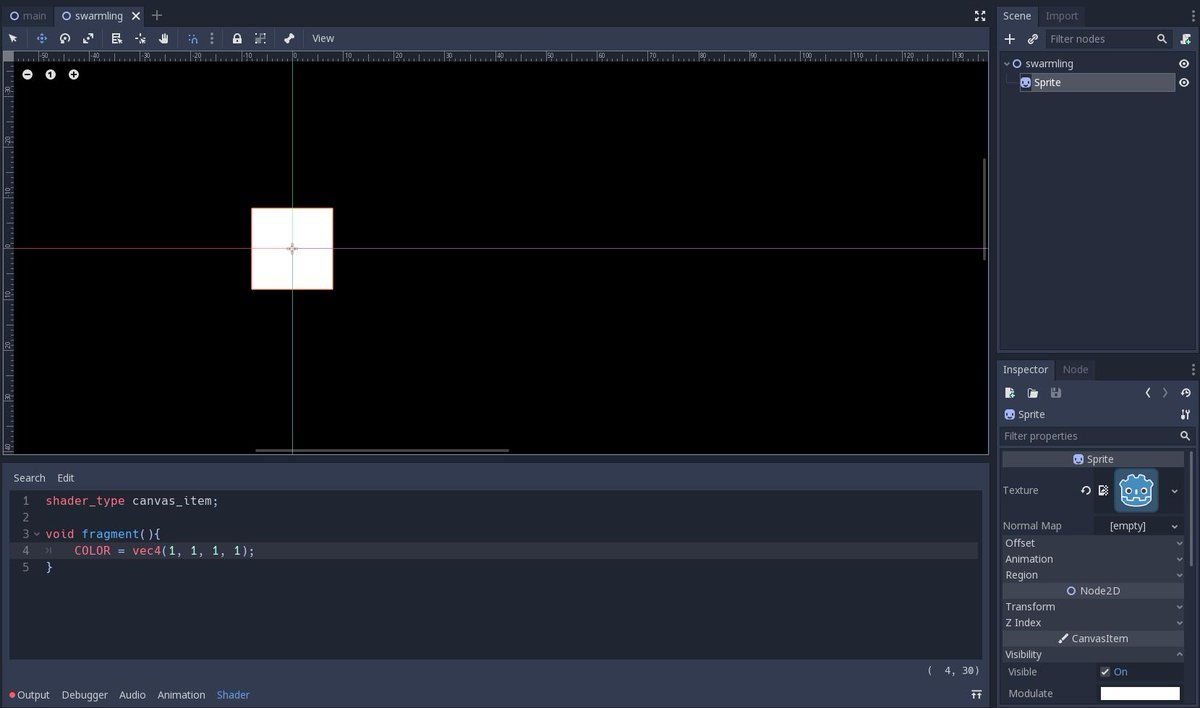The image size is (1200, 708).
Task: Expand the Z Index section
Action: click(1093, 623)
